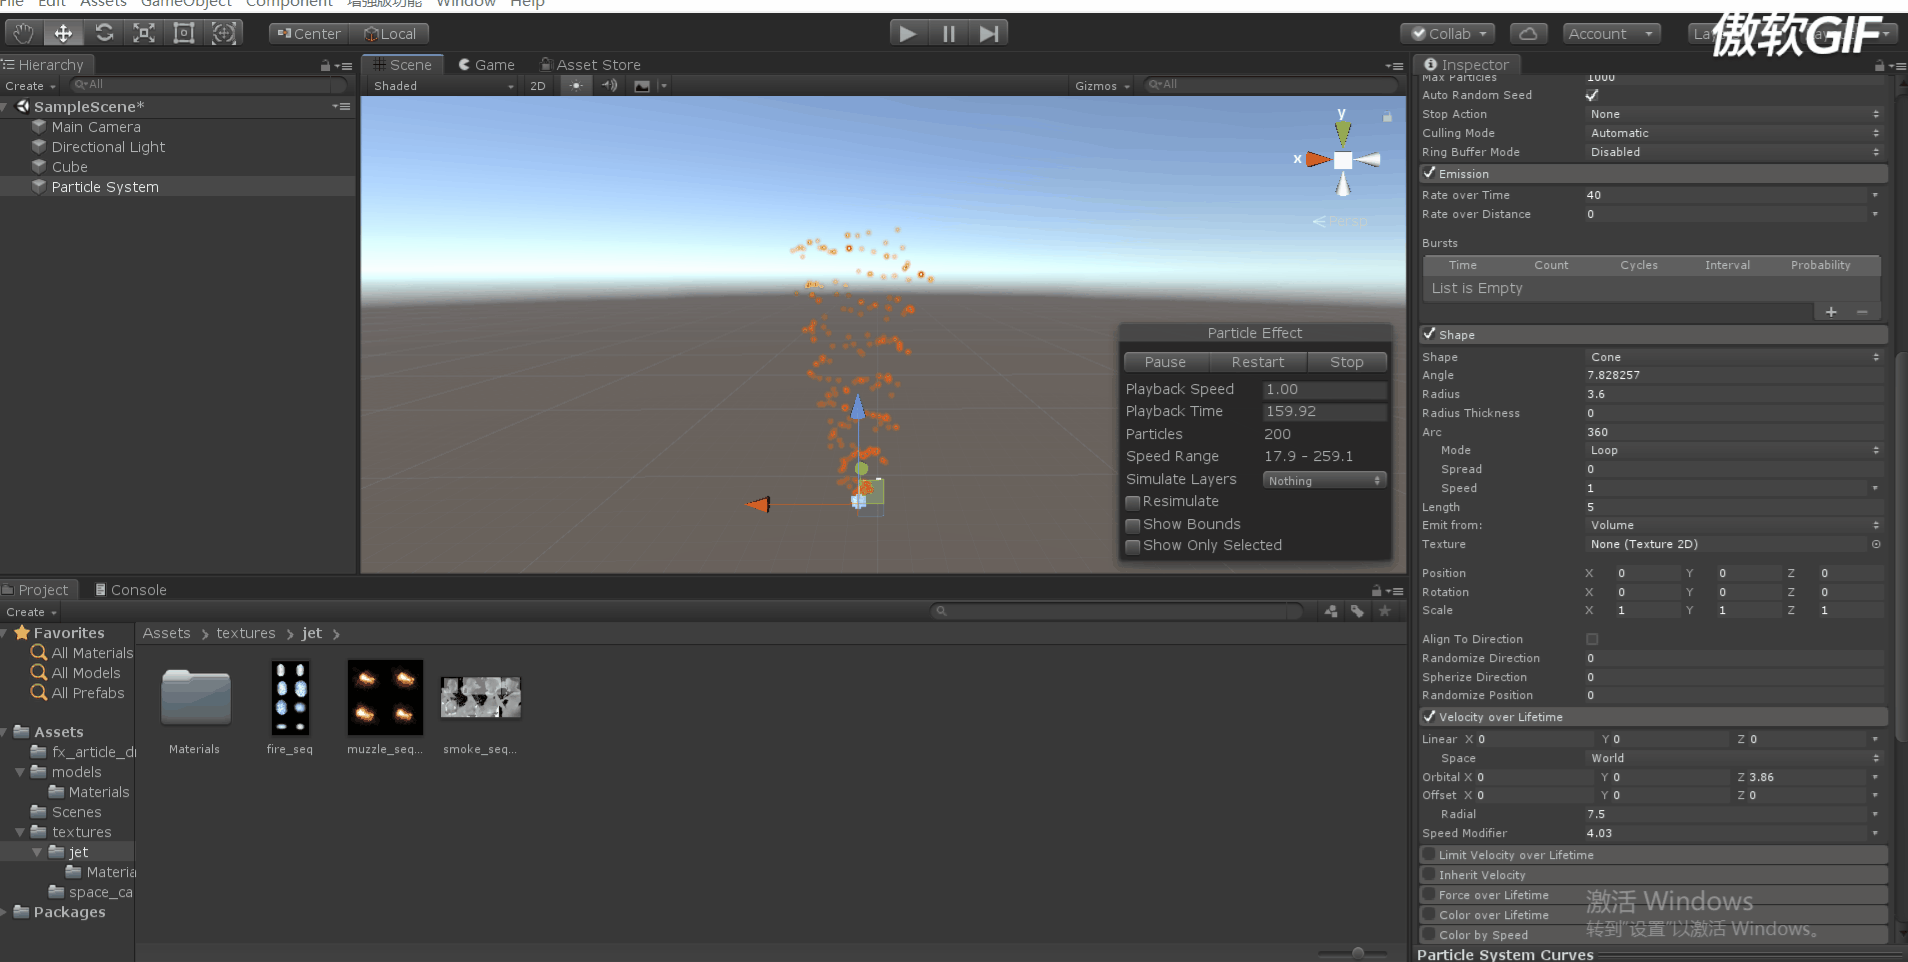This screenshot has height=962, width=1908.
Task: Add a burst with the plus button
Action: click(x=1831, y=312)
